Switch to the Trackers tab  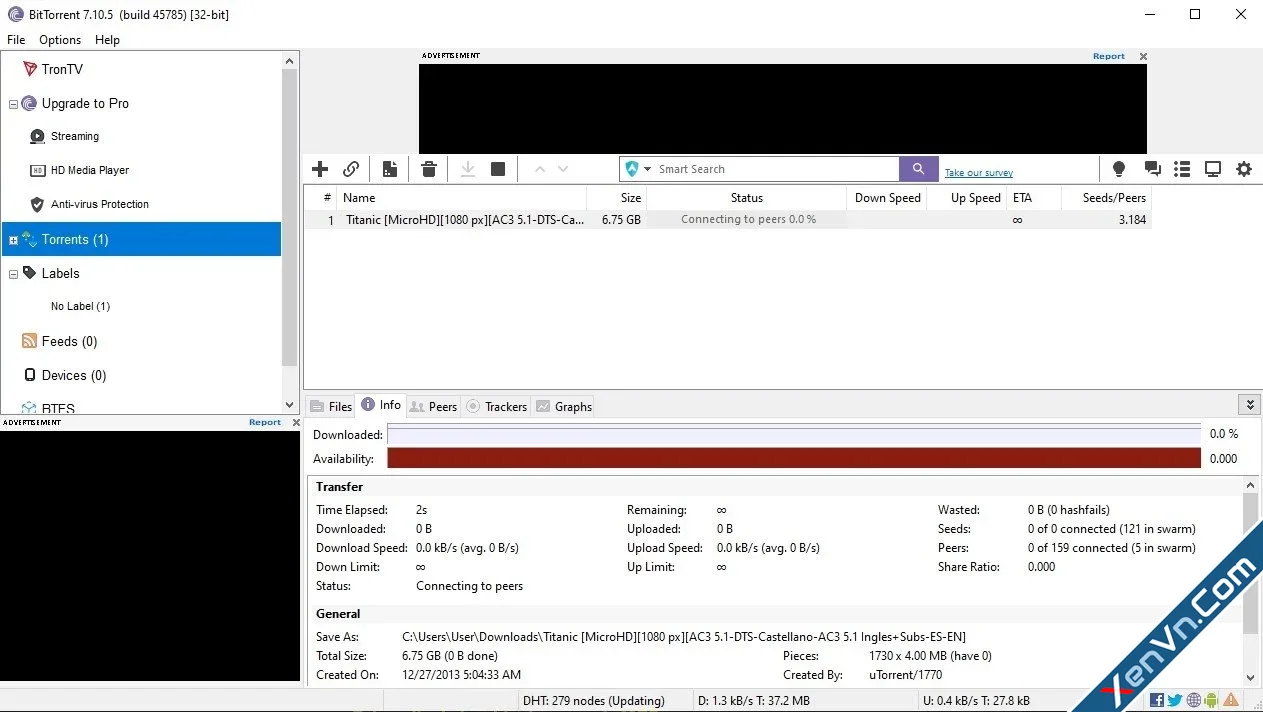(x=497, y=406)
